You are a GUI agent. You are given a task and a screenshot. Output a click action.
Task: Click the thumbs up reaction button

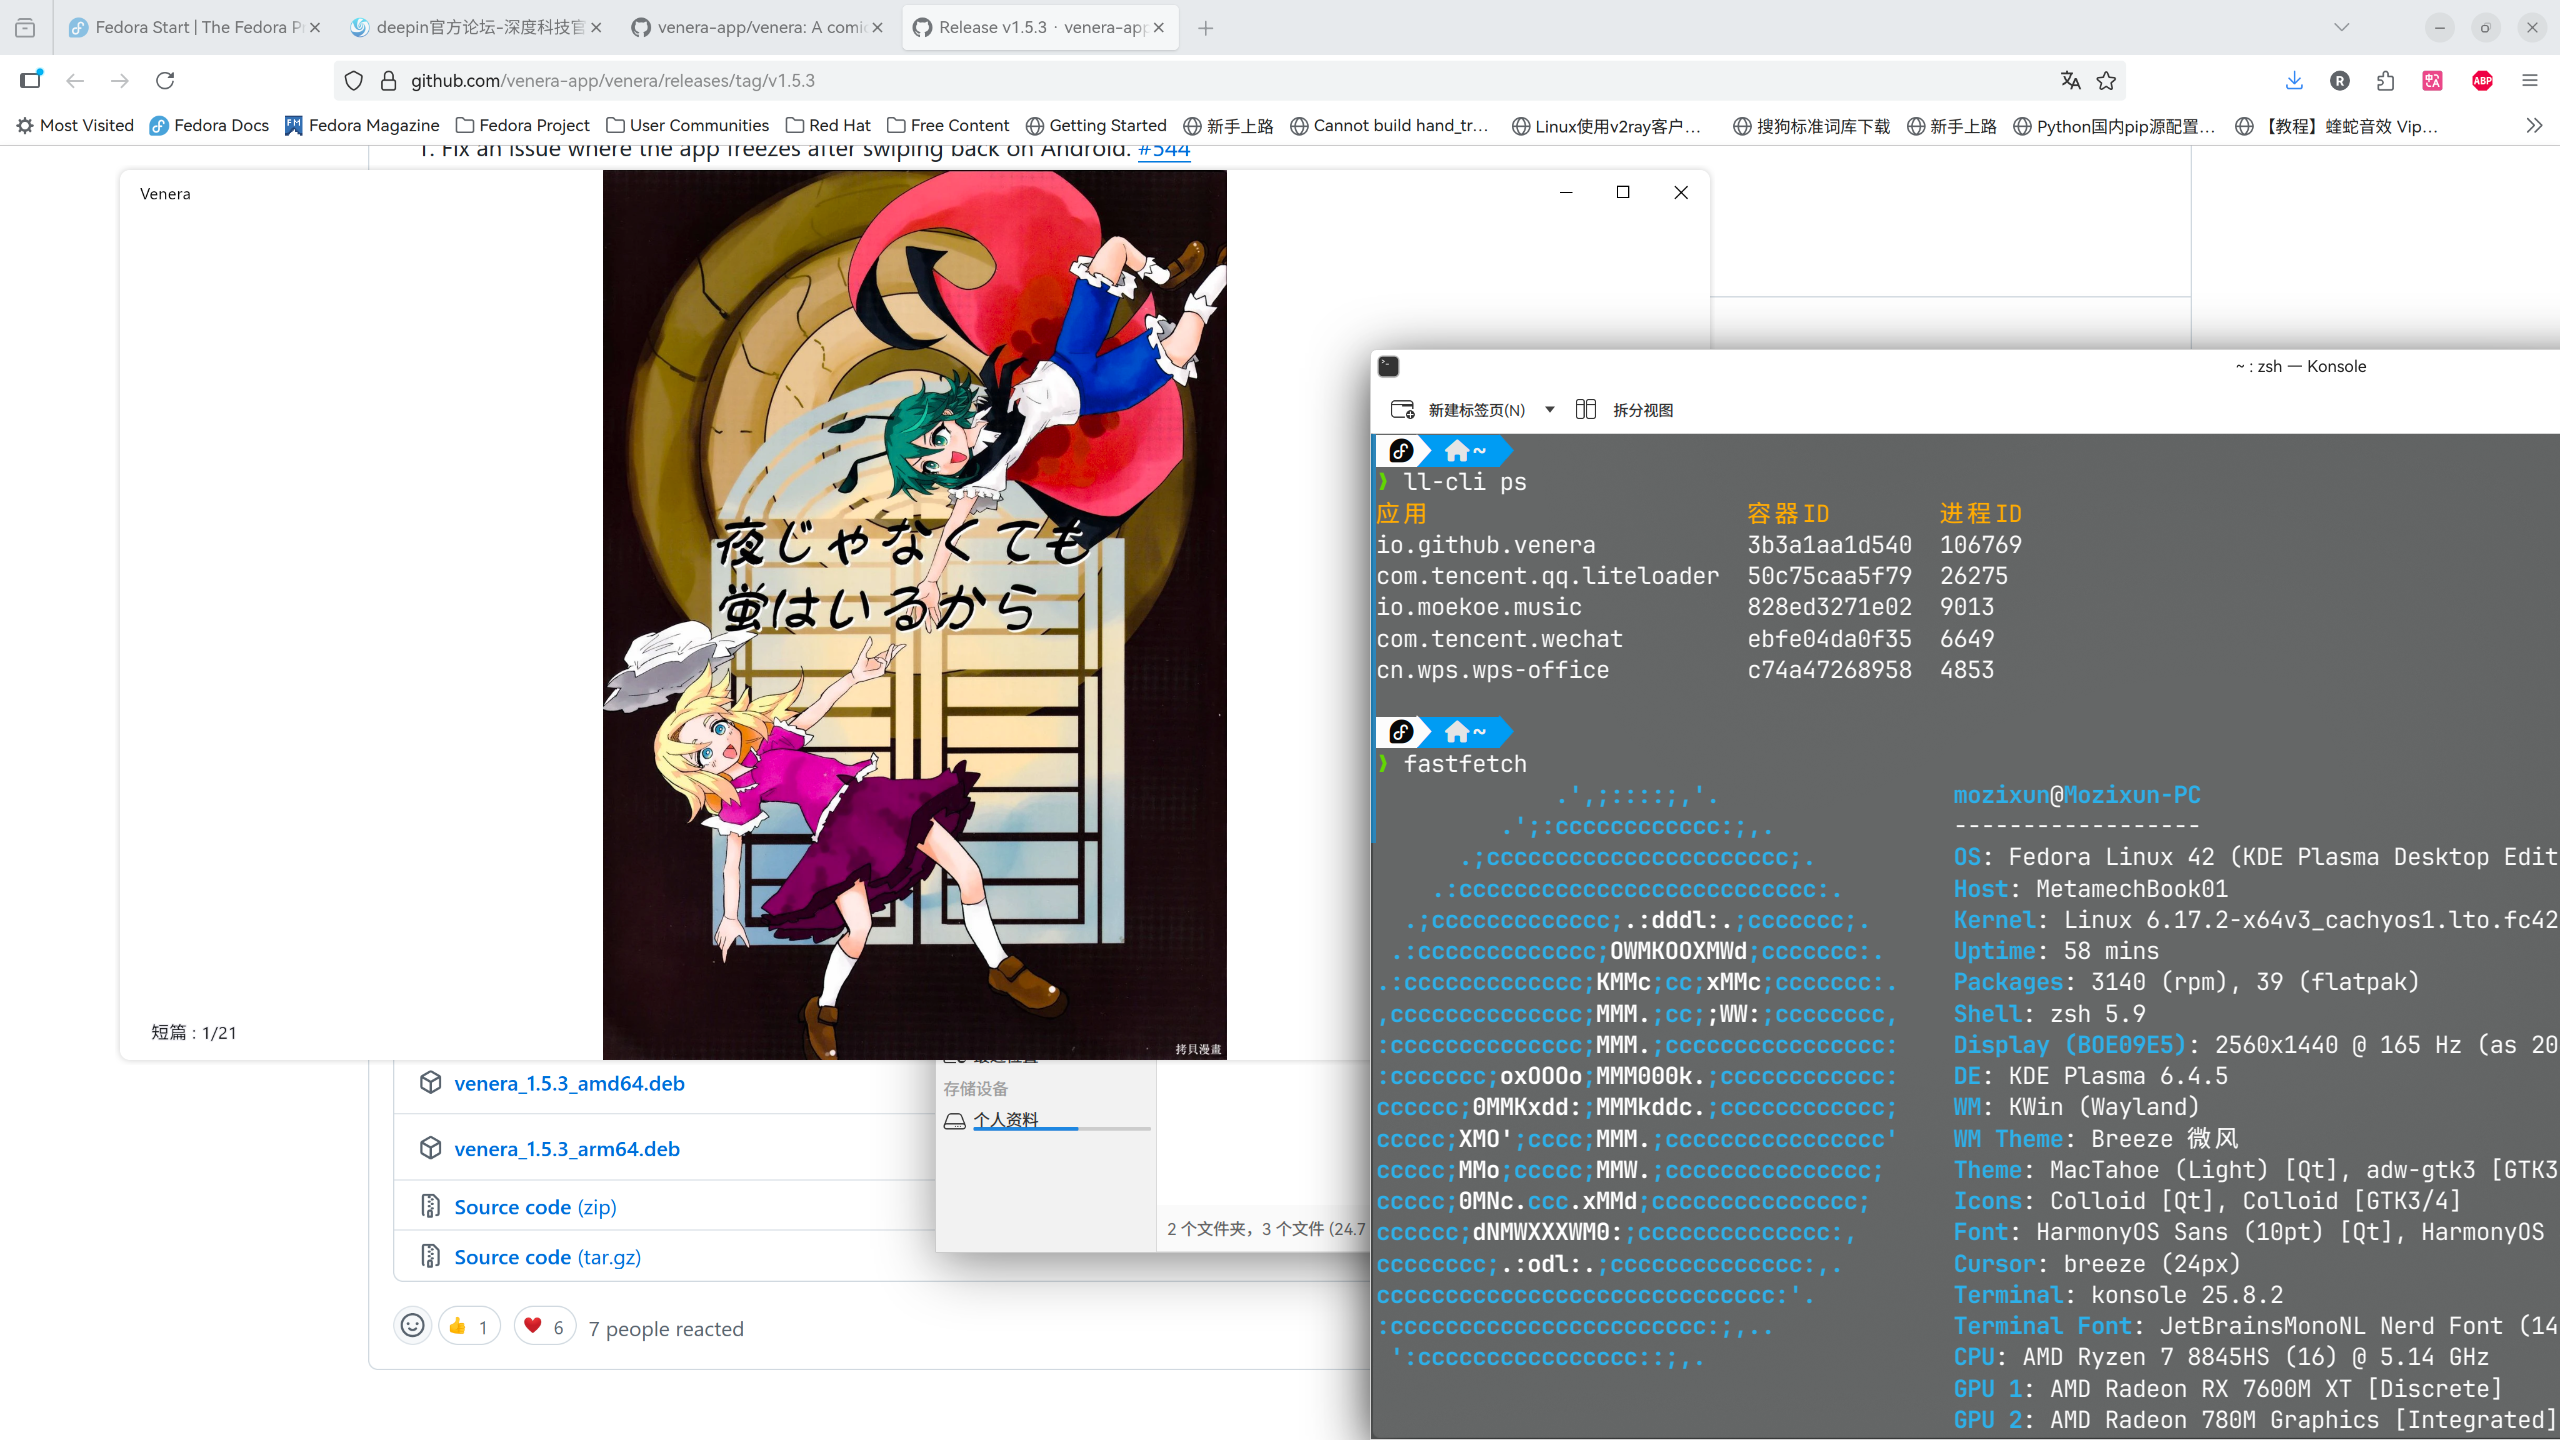(469, 1326)
